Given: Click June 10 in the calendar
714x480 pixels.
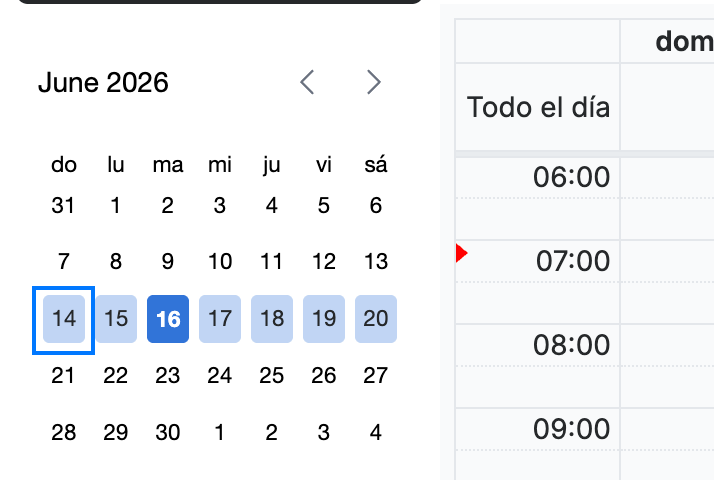Looking at the screenshot, I should pos(220,262).
